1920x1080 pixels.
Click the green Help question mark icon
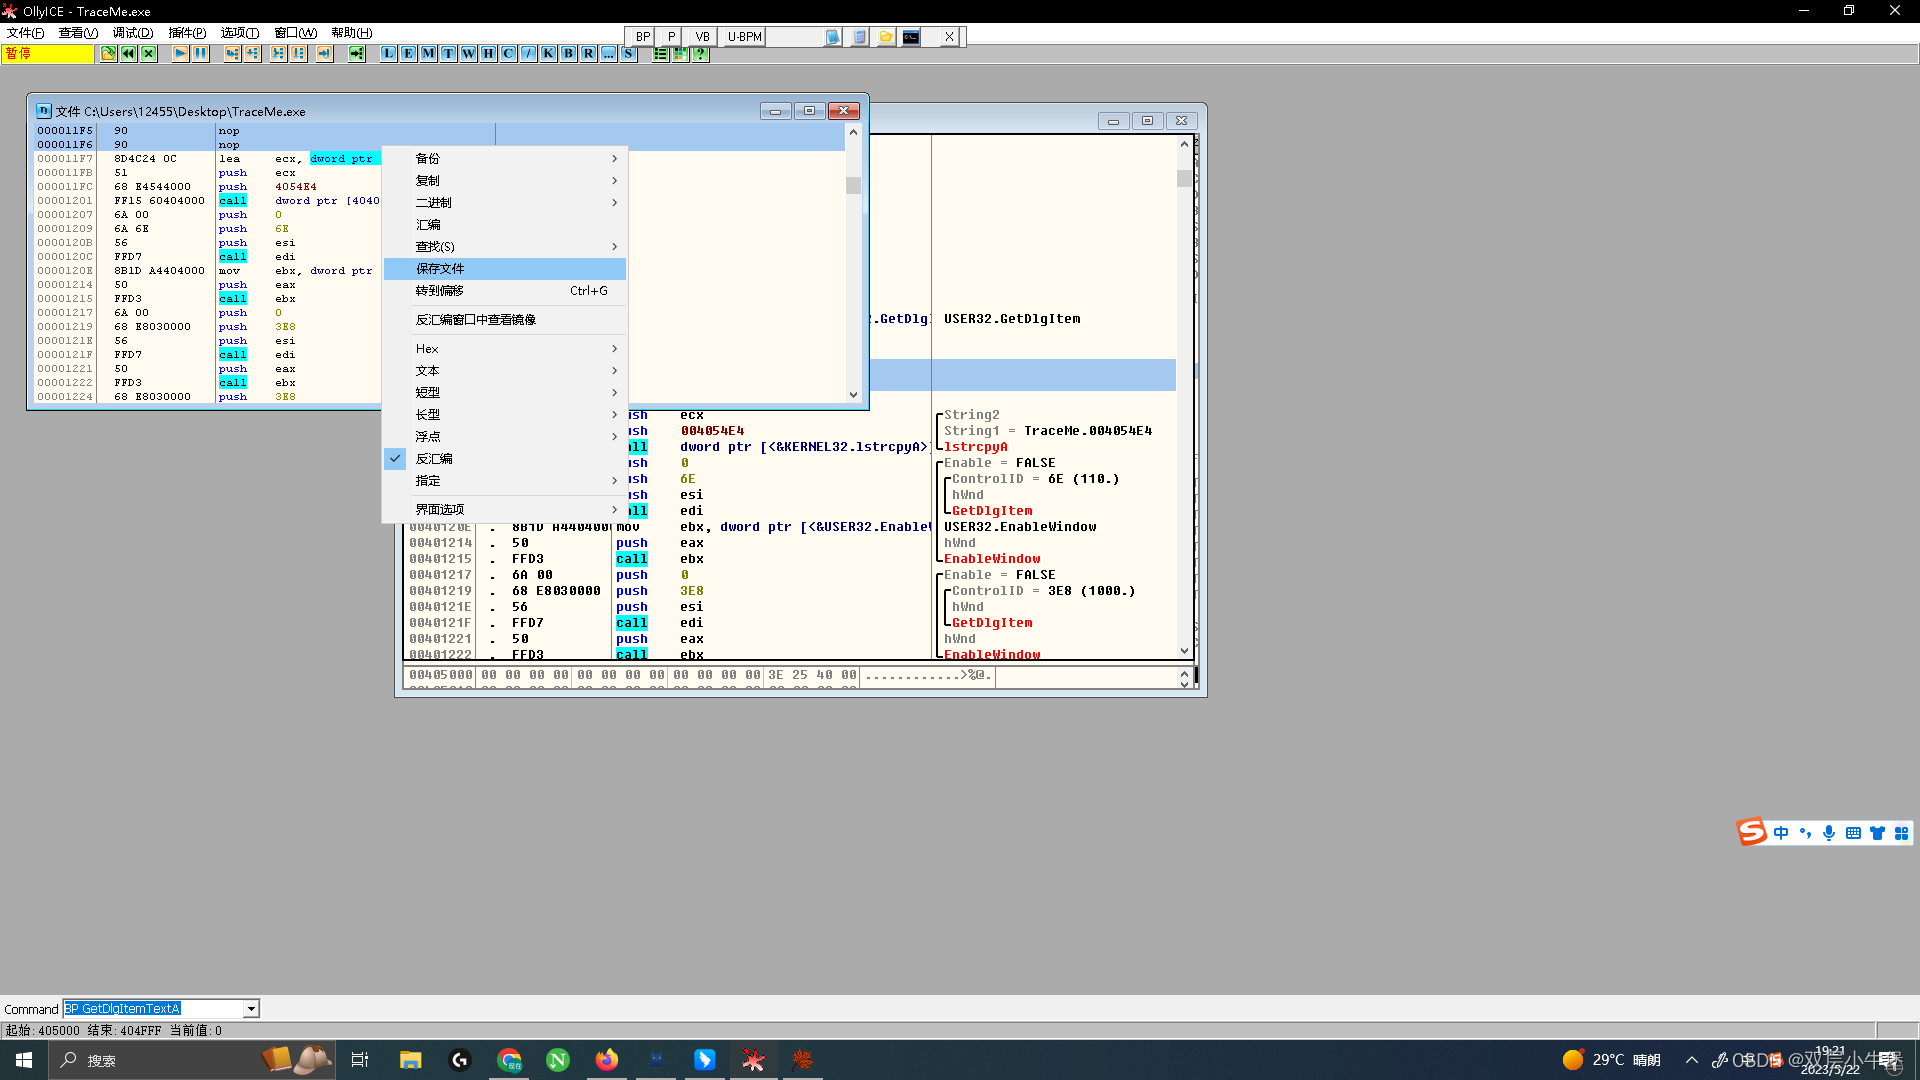coord(701,54)
